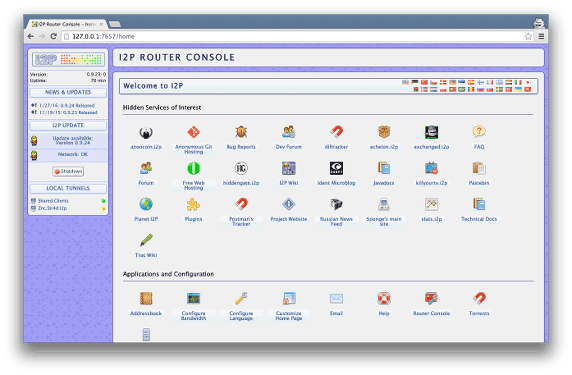The image size is (572, 375).
Task: Open the LOCAL TUNNELS sidebar heading
Action: point(68,188)
